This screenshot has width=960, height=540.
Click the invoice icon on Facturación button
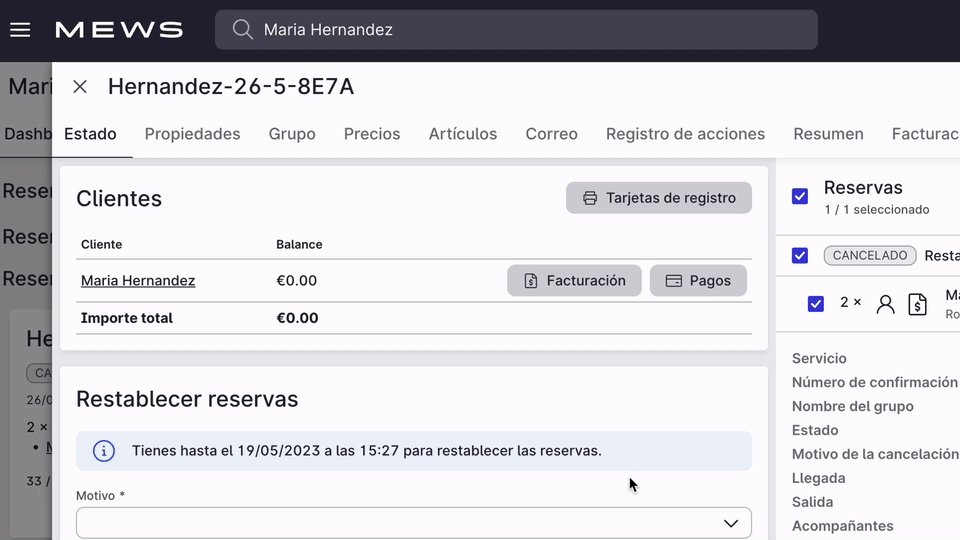tap(531, 281)
